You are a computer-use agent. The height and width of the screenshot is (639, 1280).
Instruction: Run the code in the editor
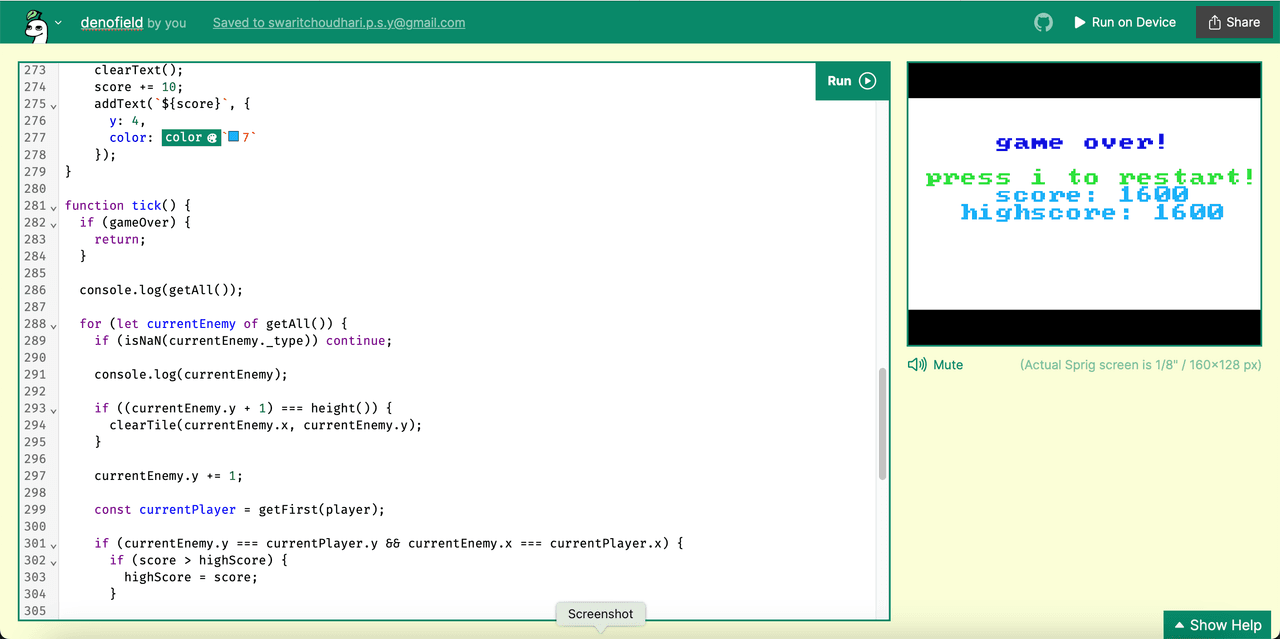click(x=852, y=81)
